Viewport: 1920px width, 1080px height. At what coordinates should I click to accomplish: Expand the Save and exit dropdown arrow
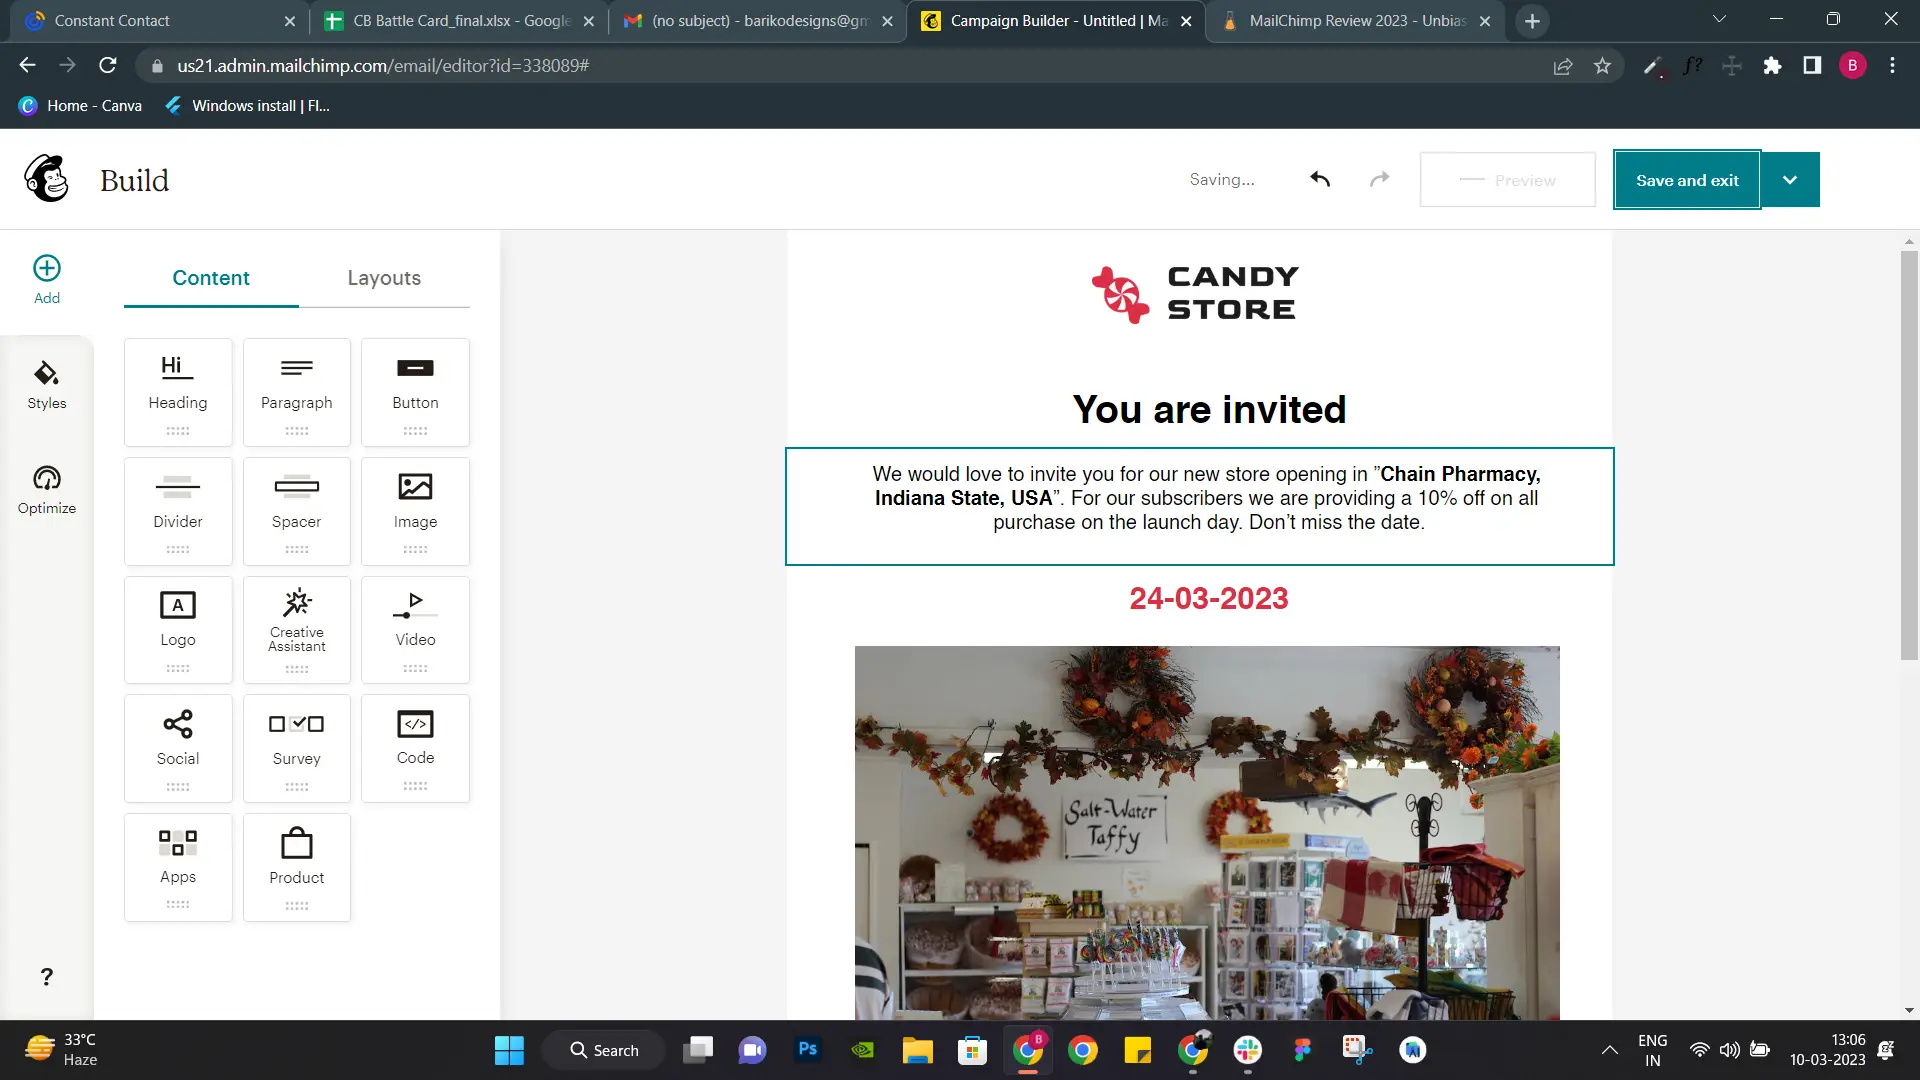(x=1789, y=179)
